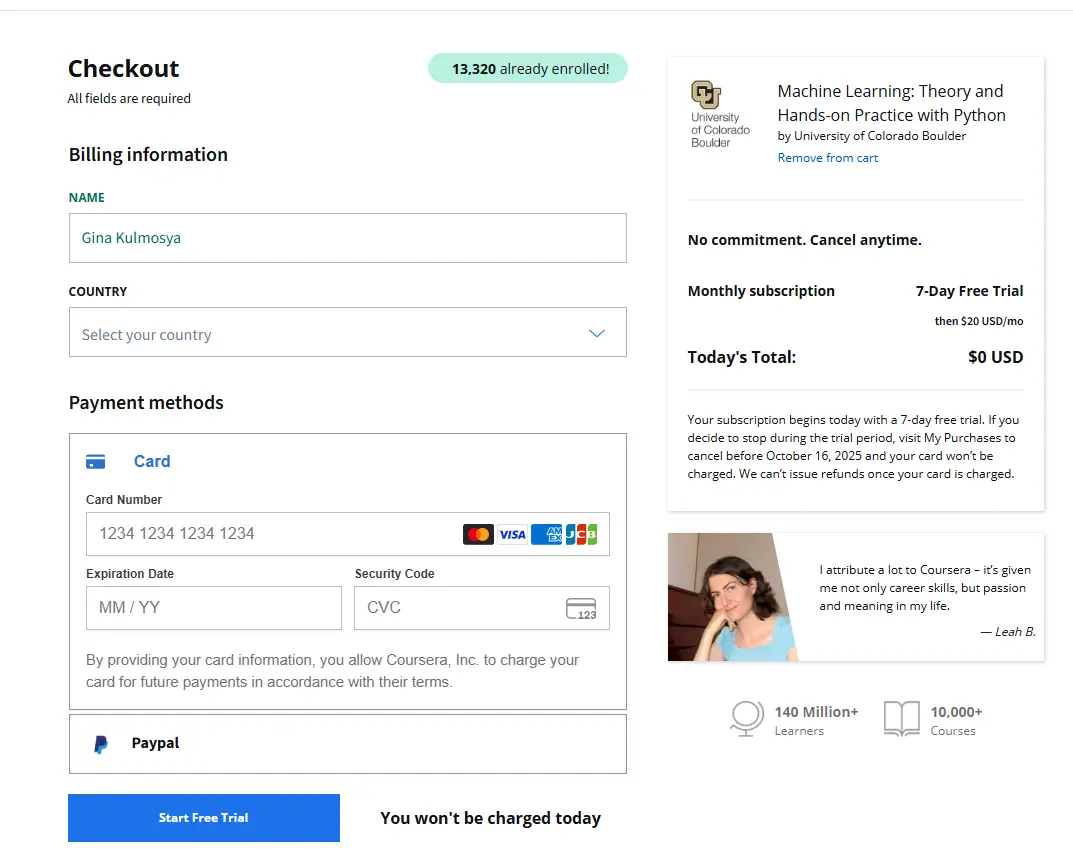Screen dimensions: 1073x853
Task: Remove the course from cart
Action: 827,158
